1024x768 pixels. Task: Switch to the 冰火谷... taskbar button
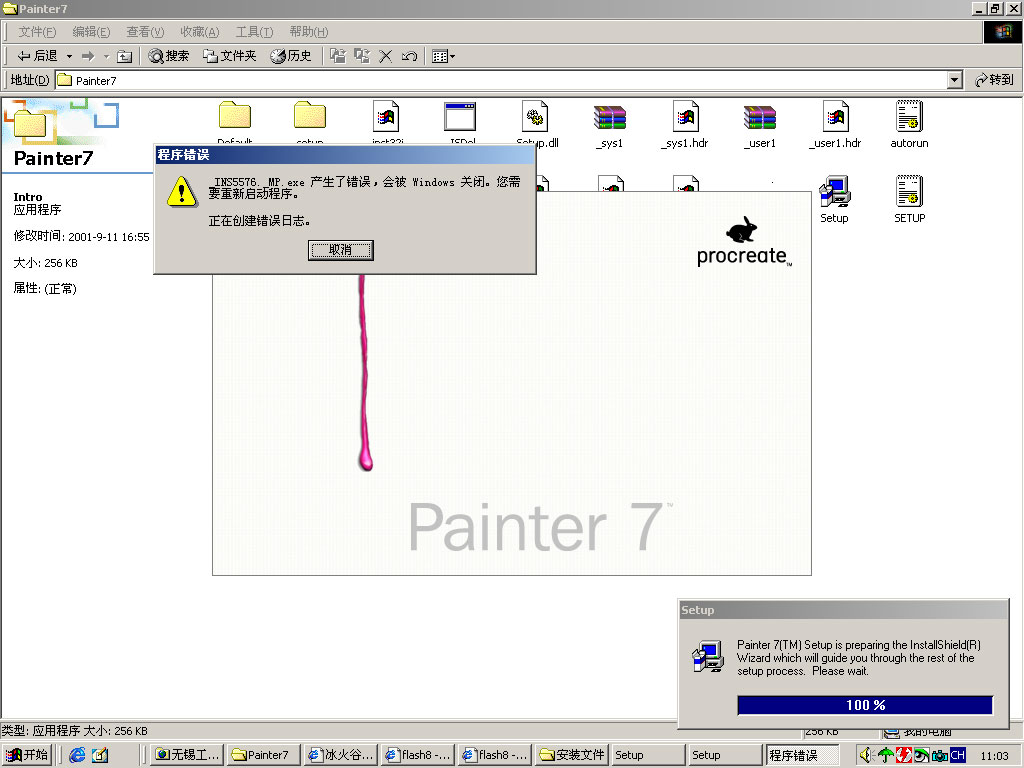coord(341,755)
